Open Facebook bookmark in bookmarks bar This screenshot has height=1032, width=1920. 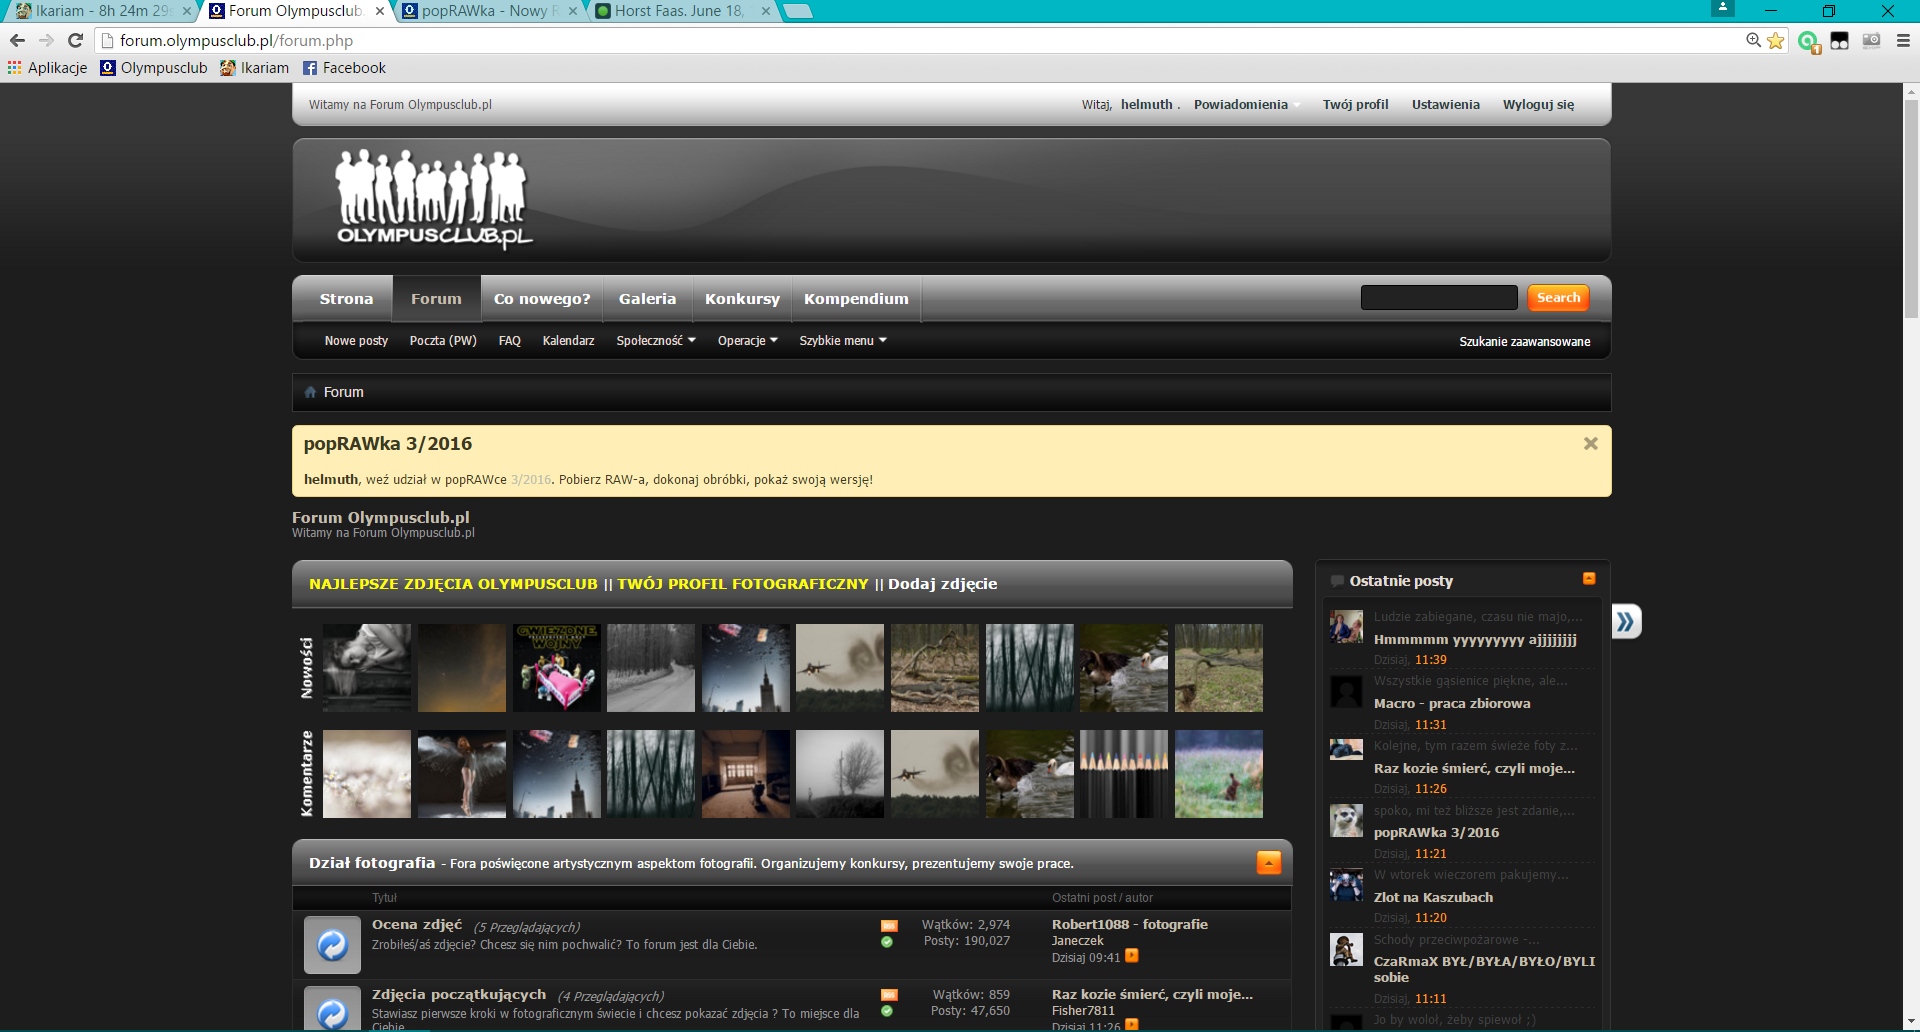pos(344,68)
